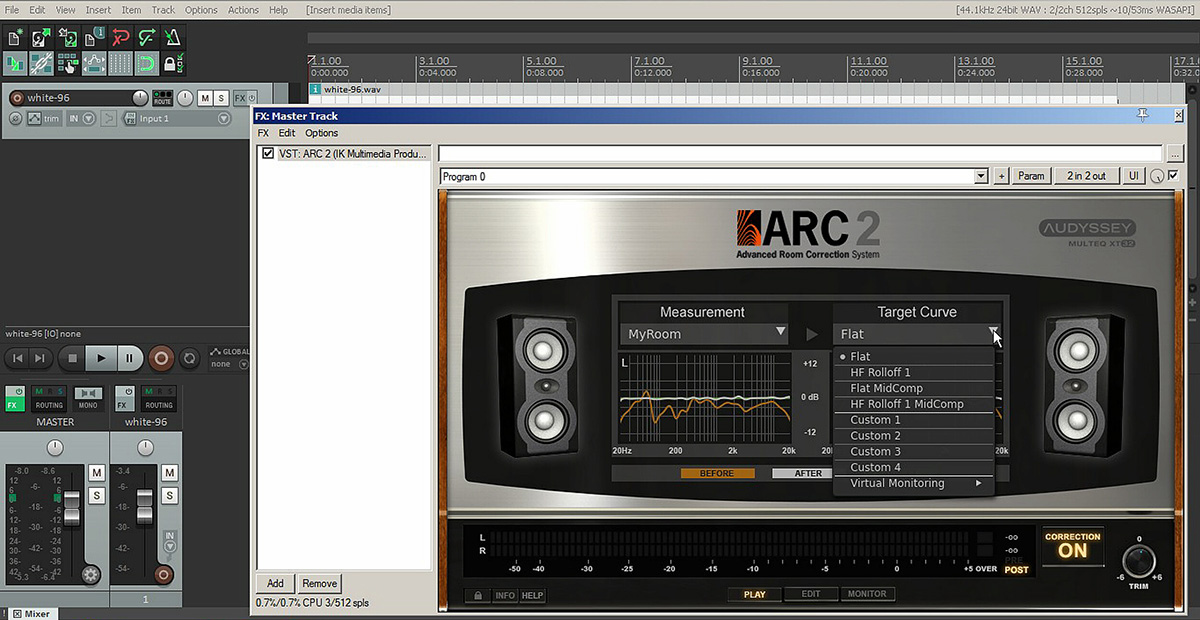Viewport: 1200px width, 620px height.
Task: Open the Program 0 preset dropdown
Action: [982, 176]
